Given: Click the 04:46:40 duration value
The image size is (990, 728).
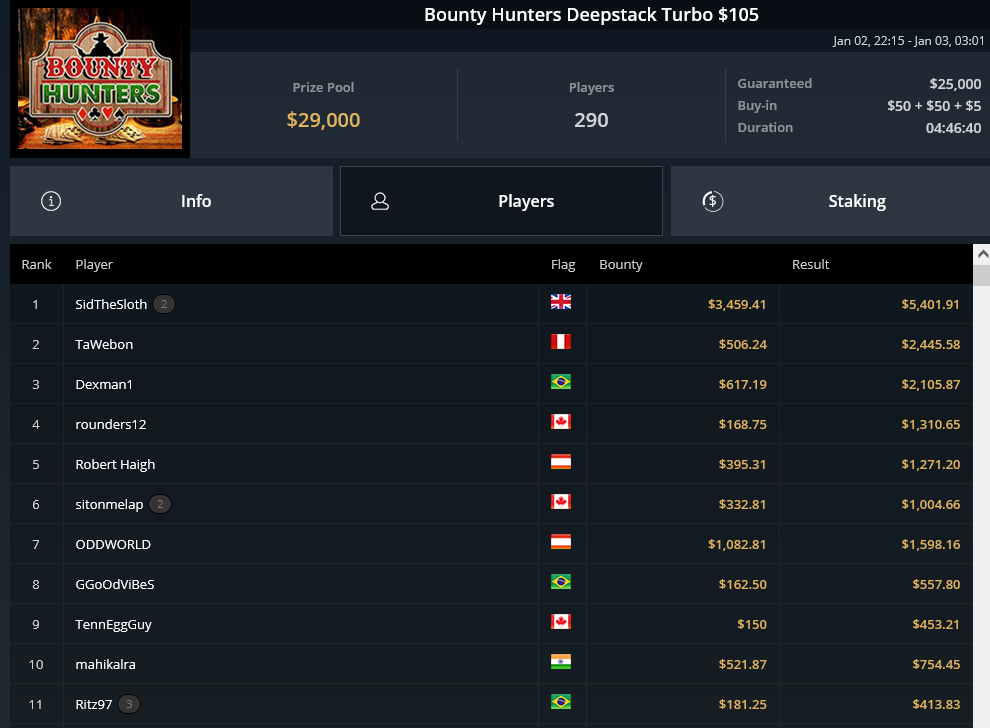Looking at the screenshot, I should (x=953, y=128).
